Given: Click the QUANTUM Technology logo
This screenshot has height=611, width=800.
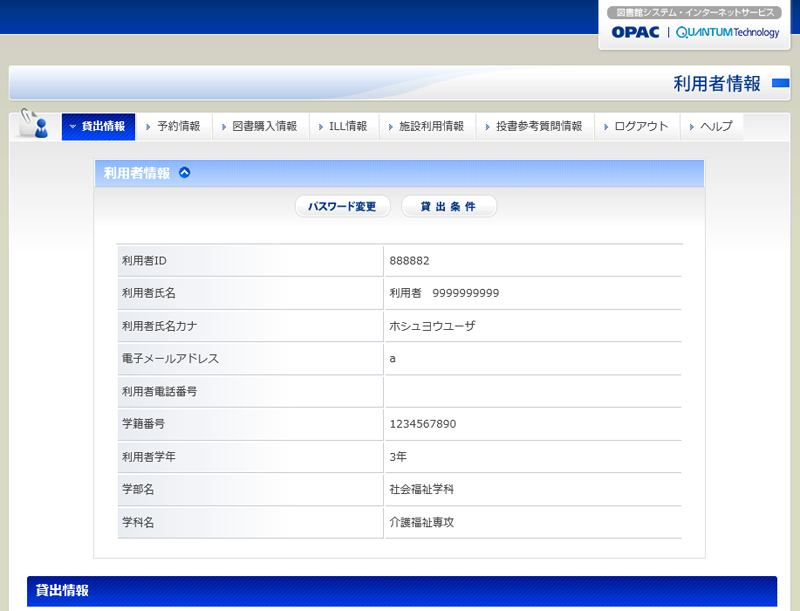Looking at the screenshot, I should click(x=728, y=33).
